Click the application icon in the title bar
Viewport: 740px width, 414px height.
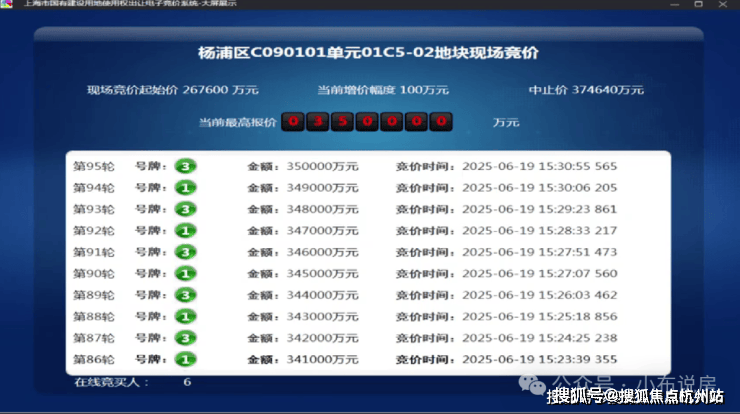pyautogui.click(x=7, y=5)
